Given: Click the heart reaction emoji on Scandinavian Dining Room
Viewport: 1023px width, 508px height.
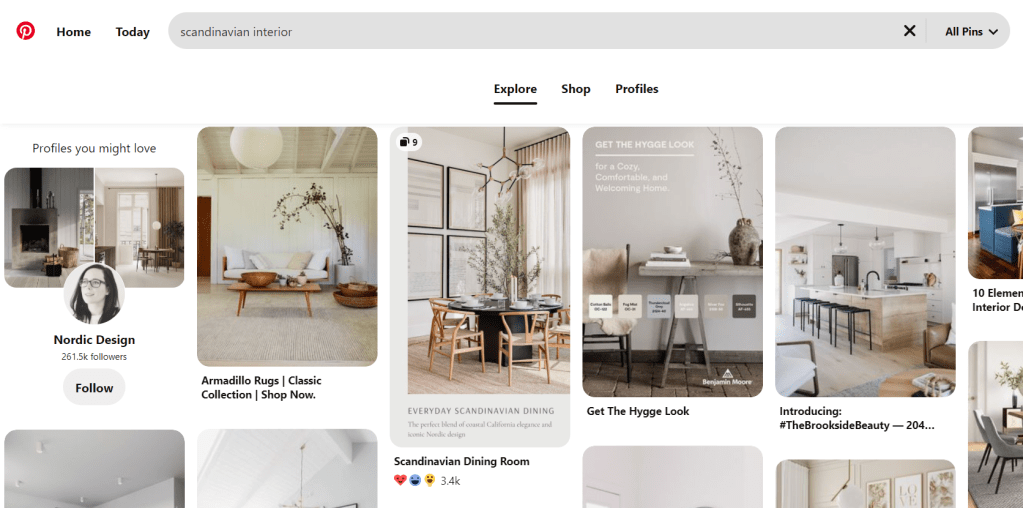Looking at the screenshot, I should [x=400, y=481].
